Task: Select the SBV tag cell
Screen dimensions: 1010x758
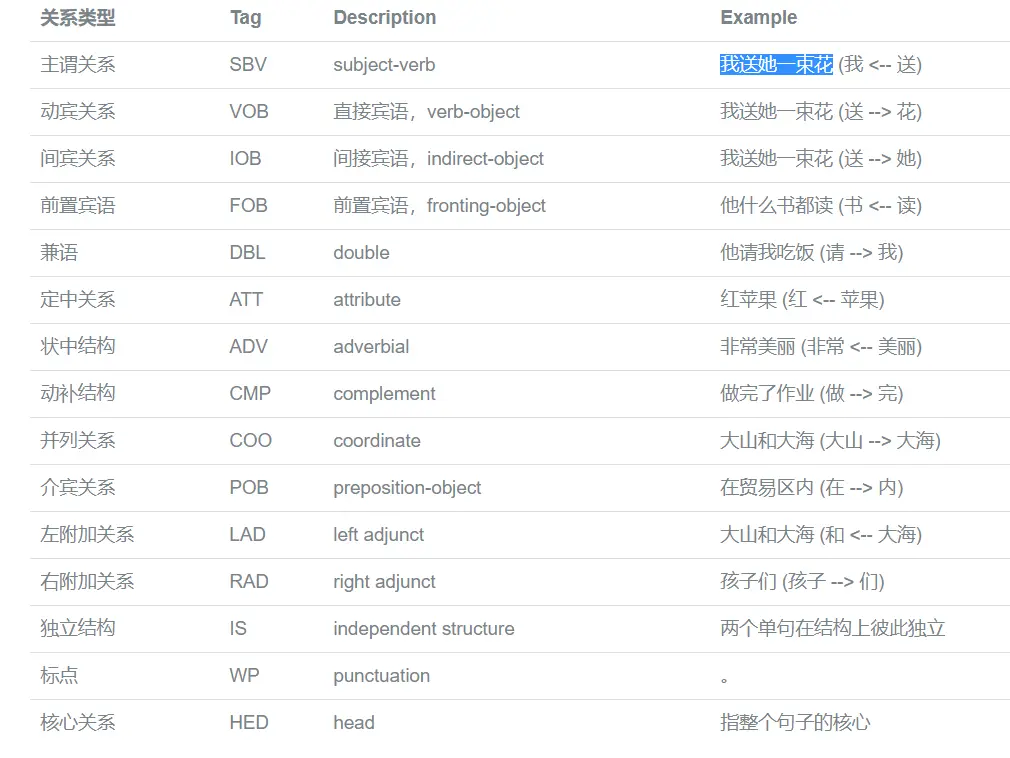Action: coord(248,64)
